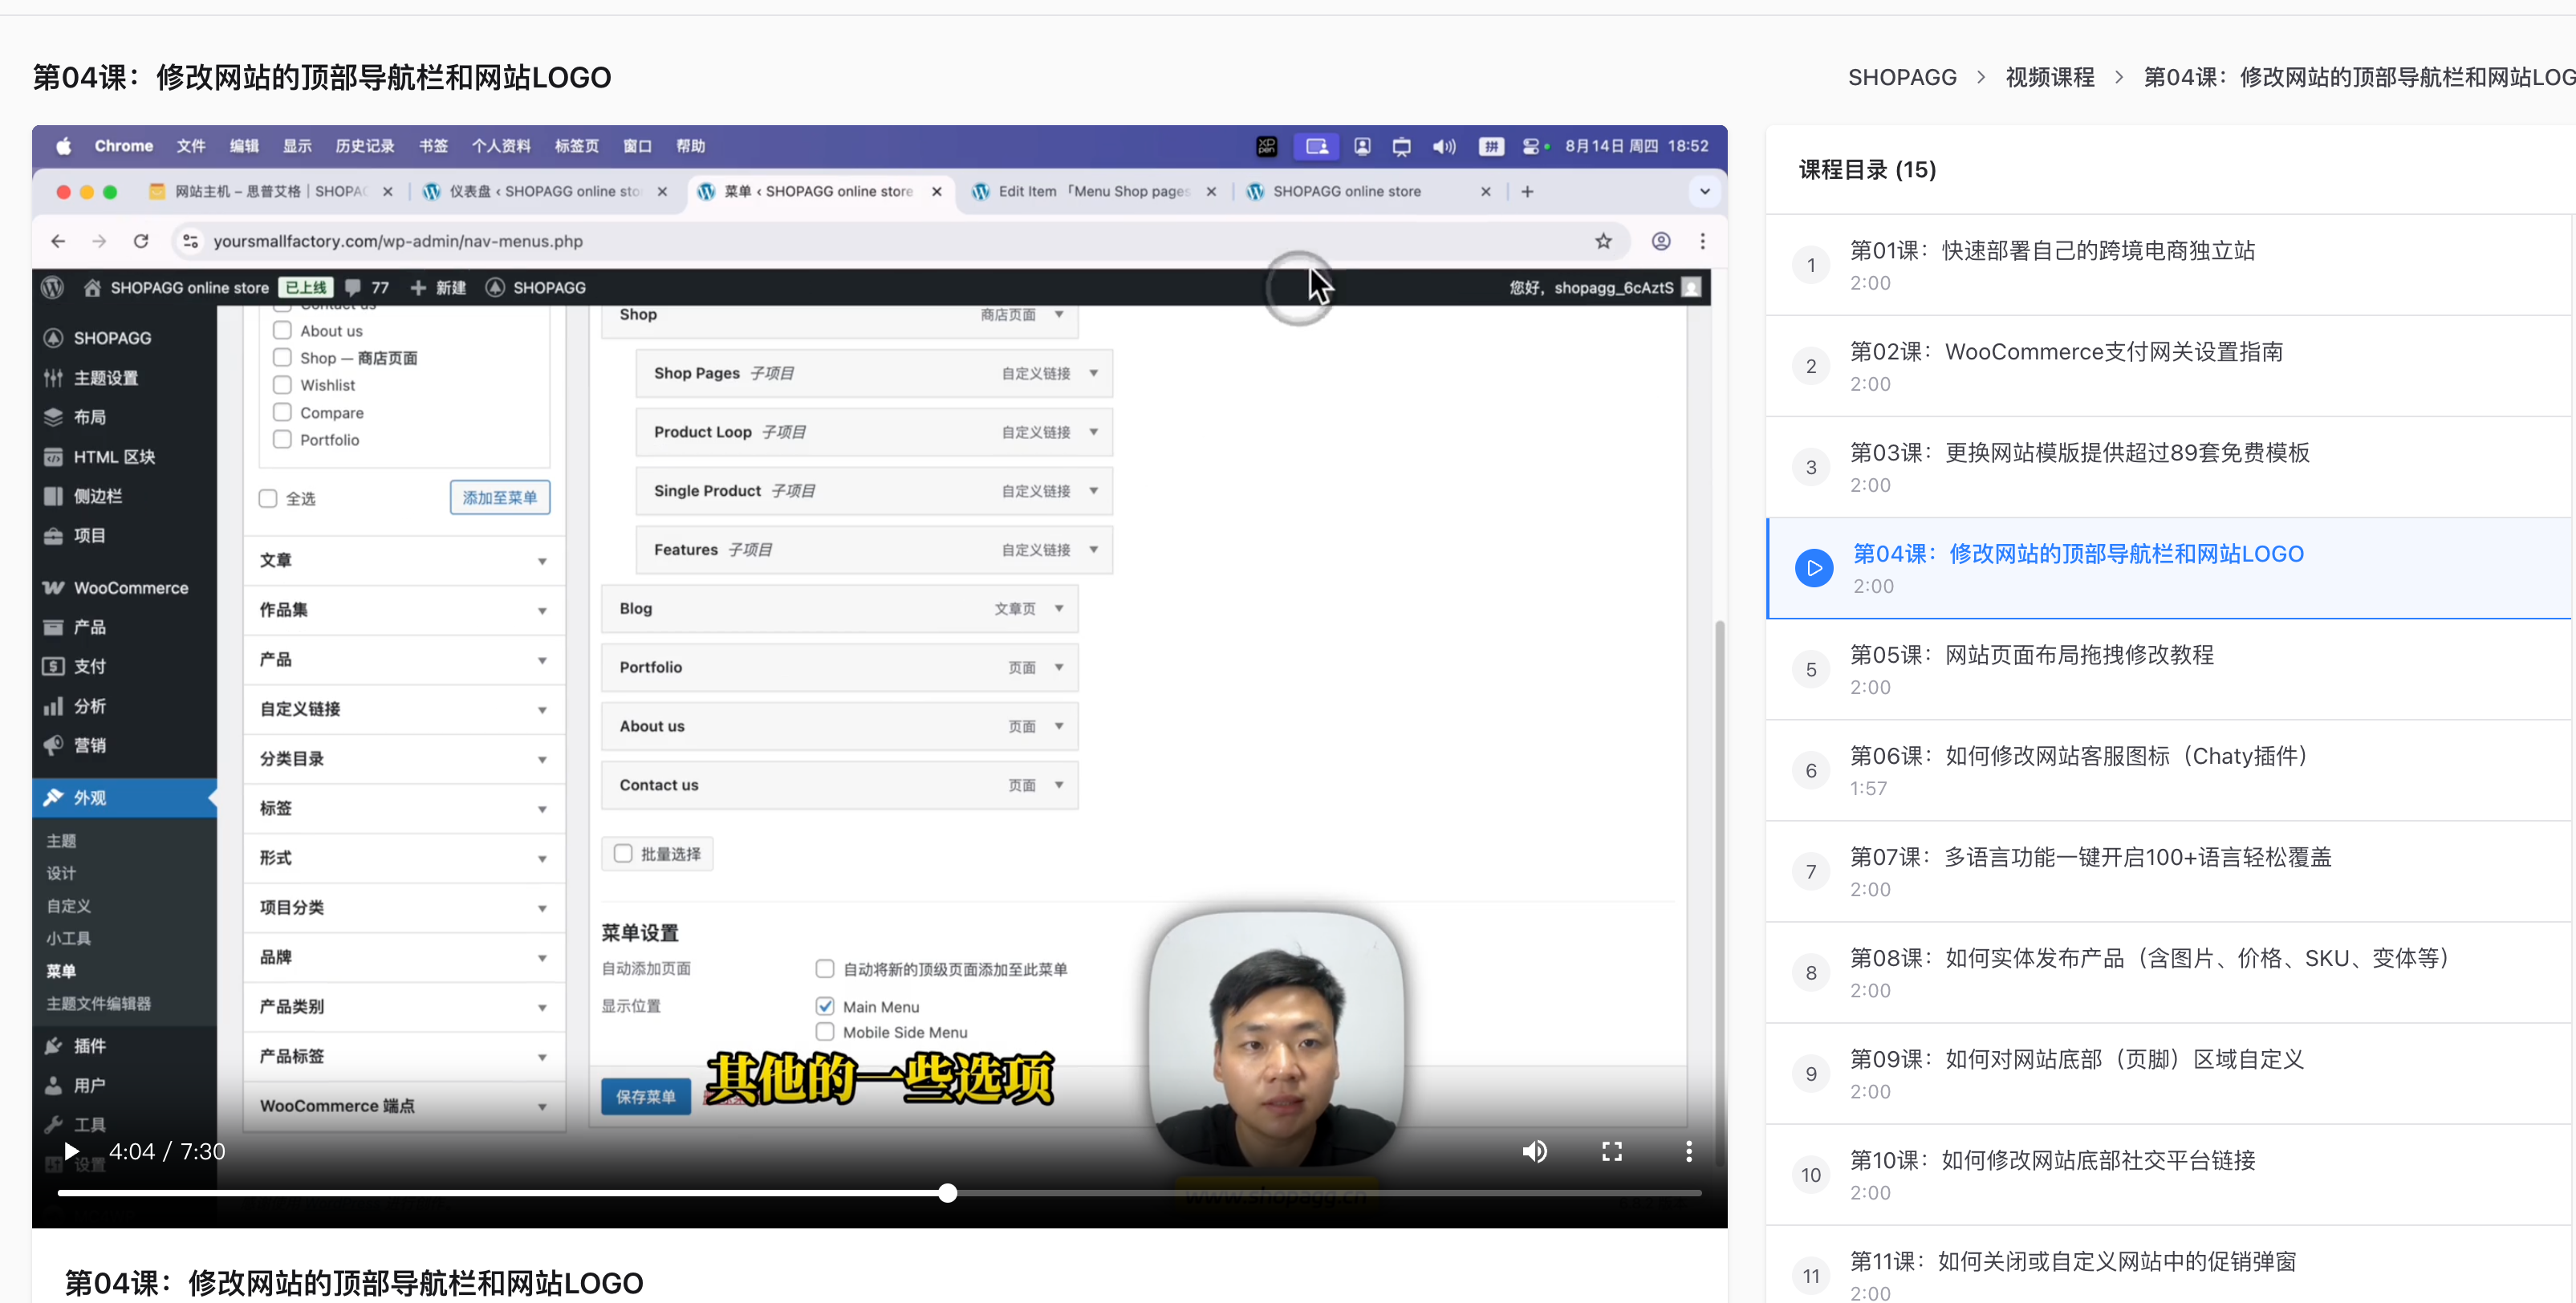Expand the Shop Pages sub-item arrow

click(x=1094, y=373)
